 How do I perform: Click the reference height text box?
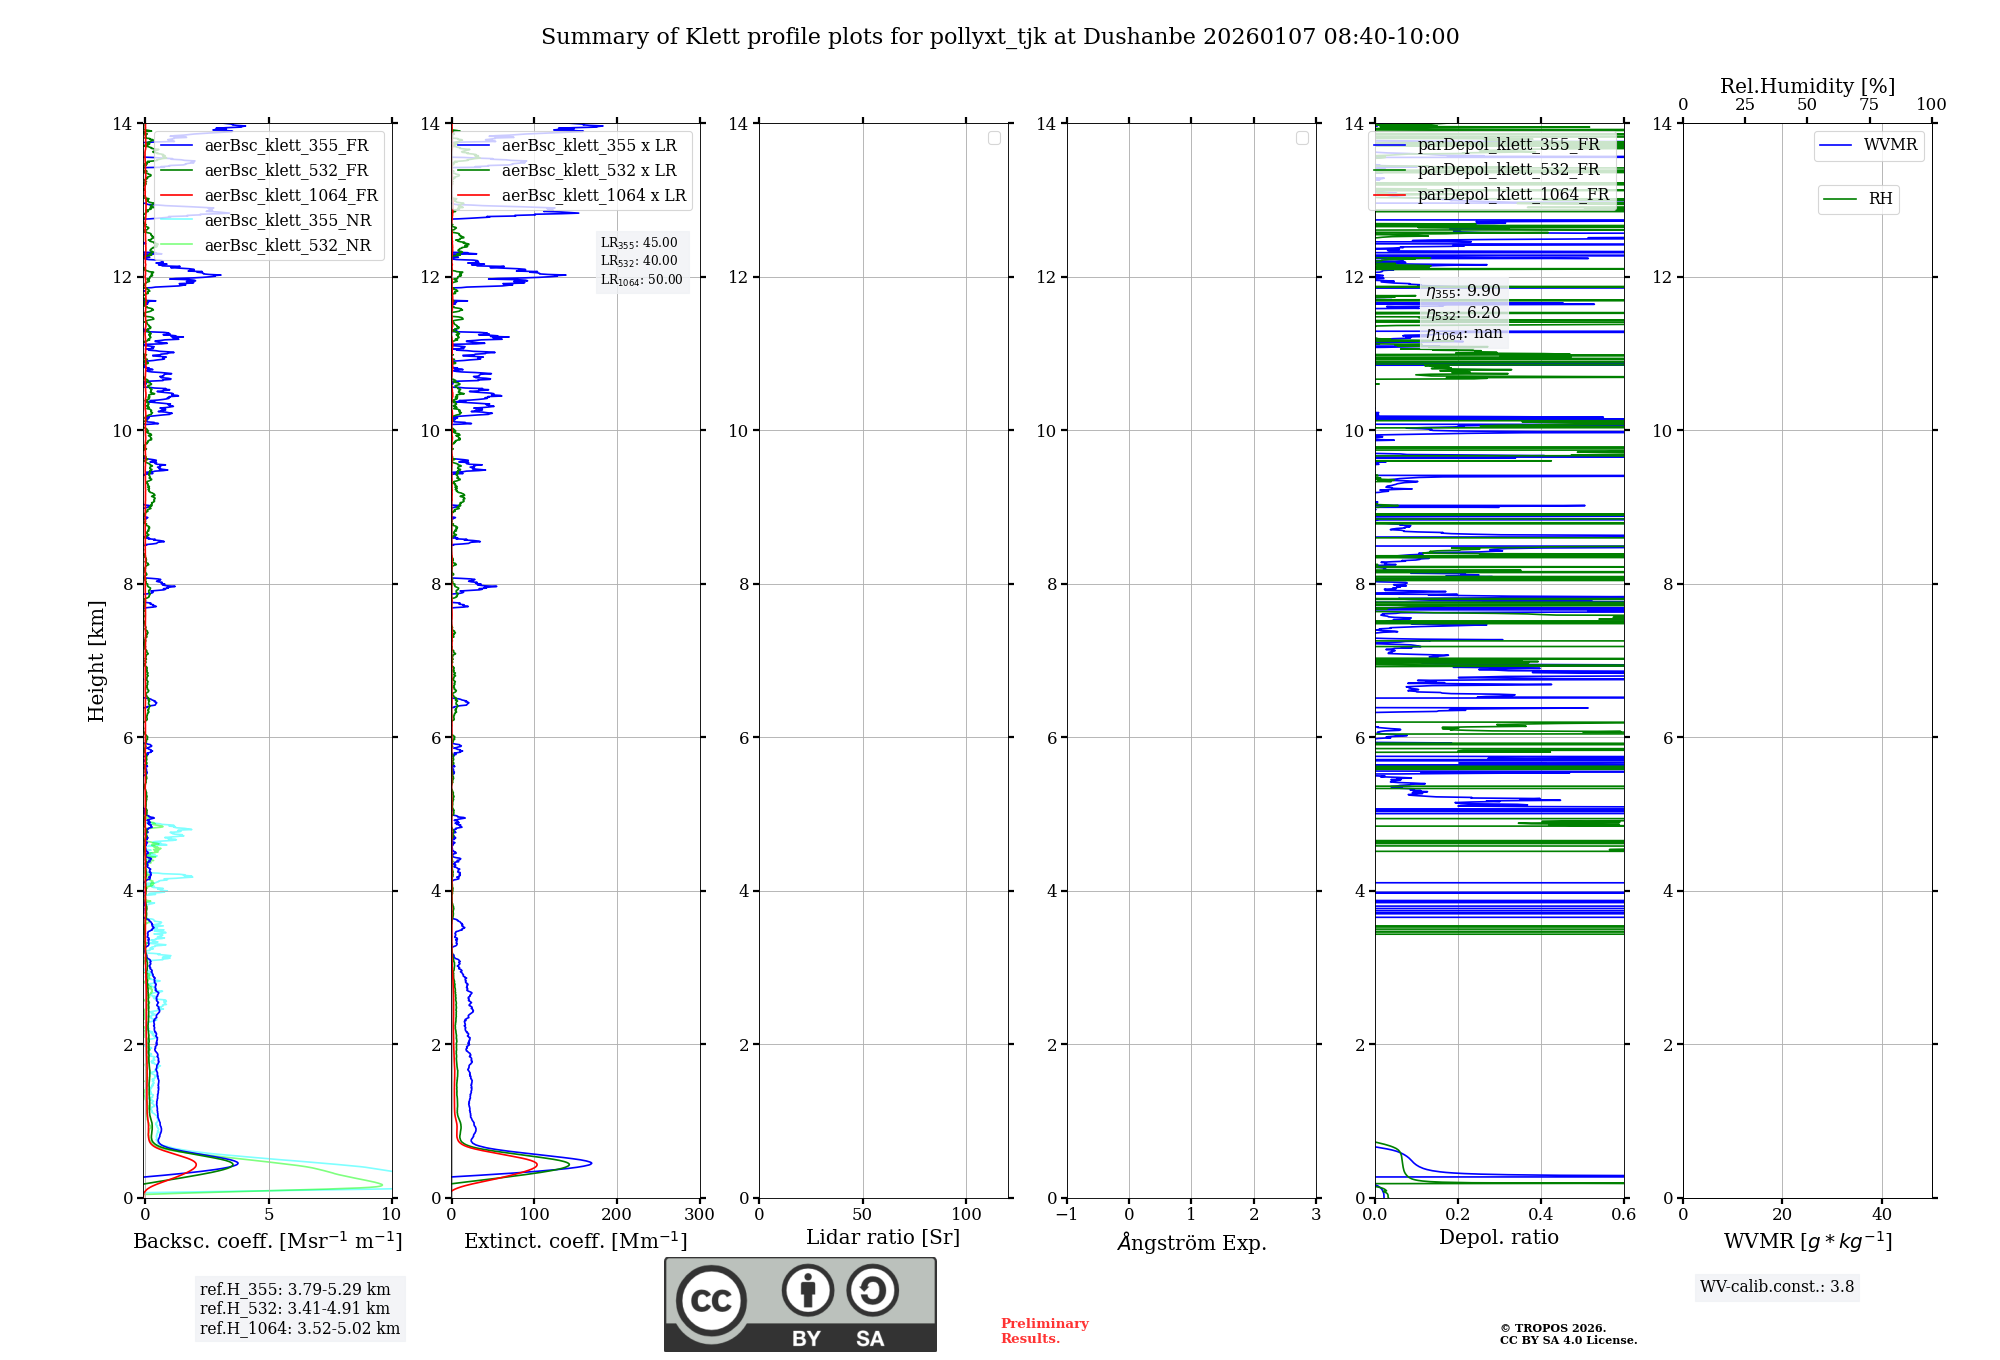299,1309
